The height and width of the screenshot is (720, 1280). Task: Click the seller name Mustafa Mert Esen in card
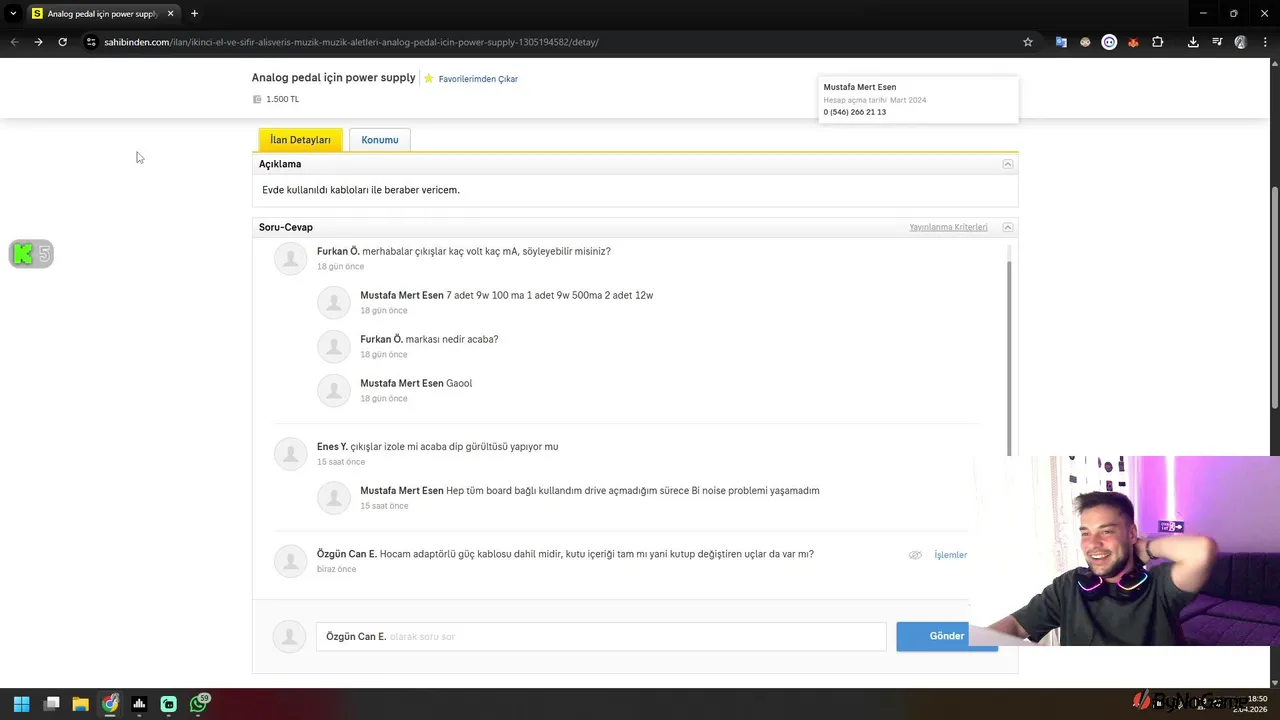click(x=860, y=87)
